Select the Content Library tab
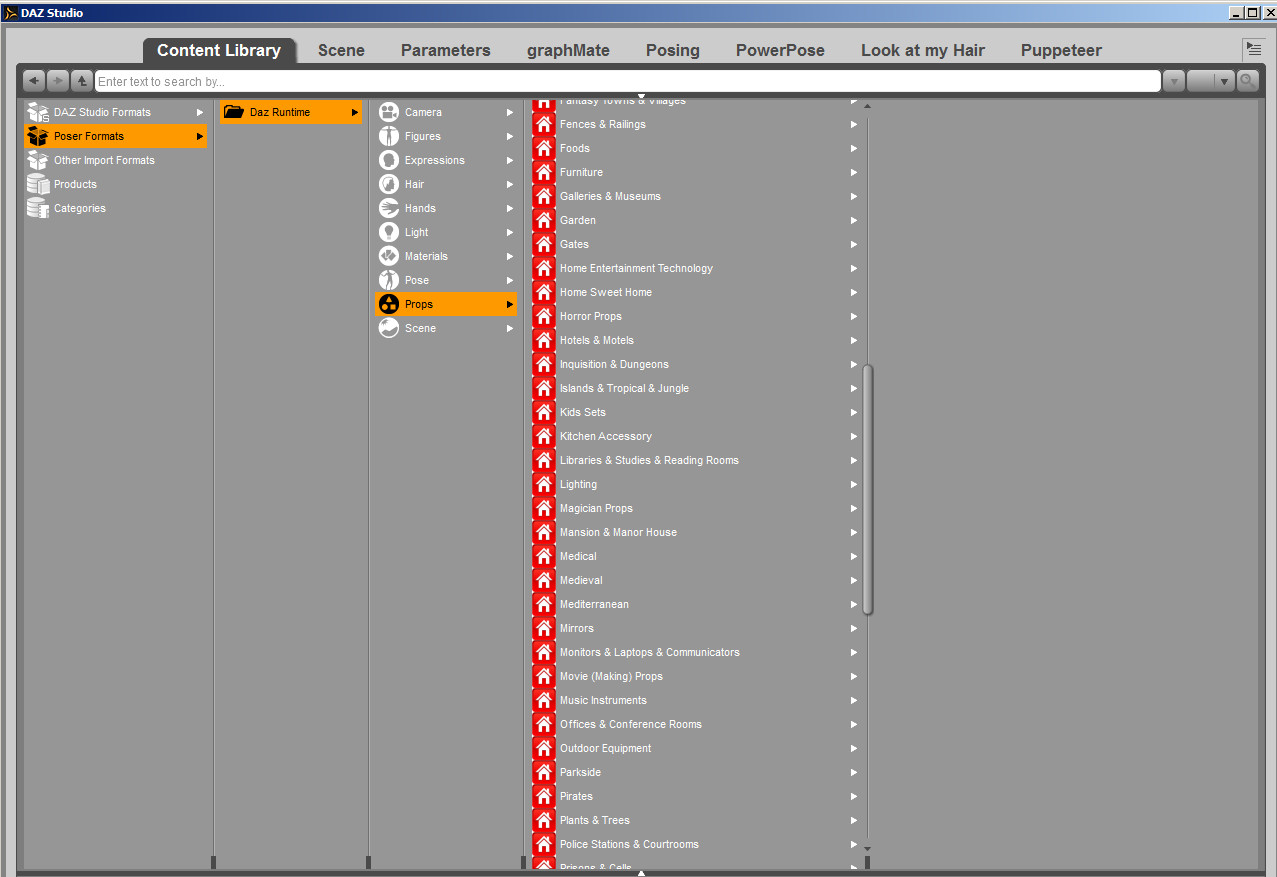This screenshot has width=1277, height=877. pos(219,50)
